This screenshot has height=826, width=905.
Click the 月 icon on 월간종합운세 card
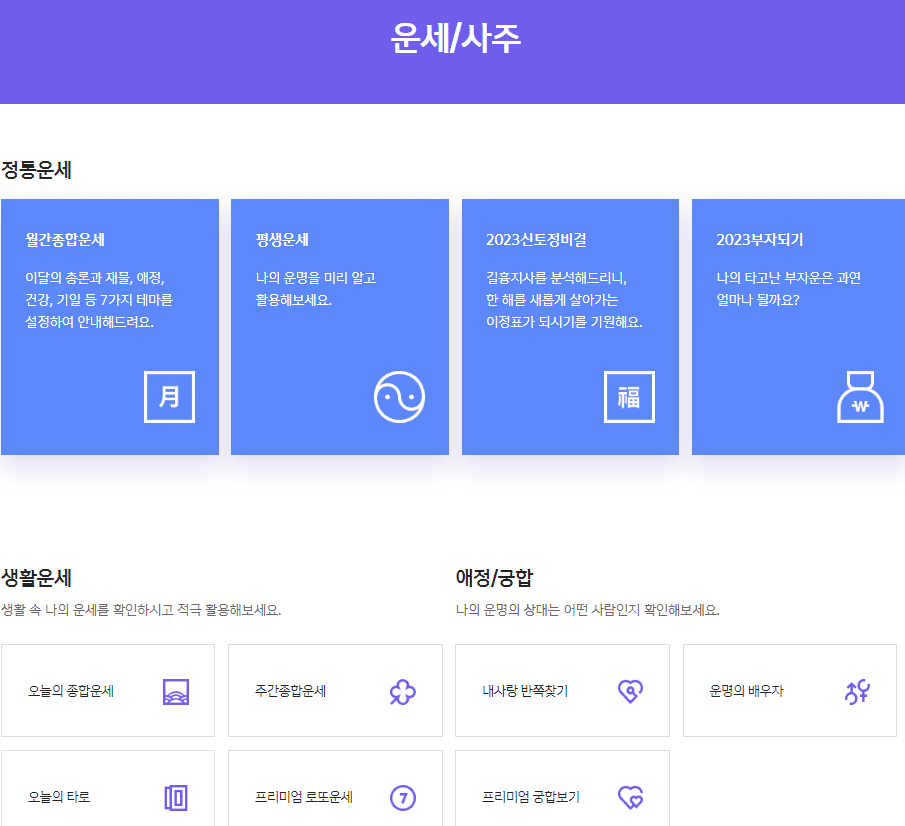coord(169,396)
